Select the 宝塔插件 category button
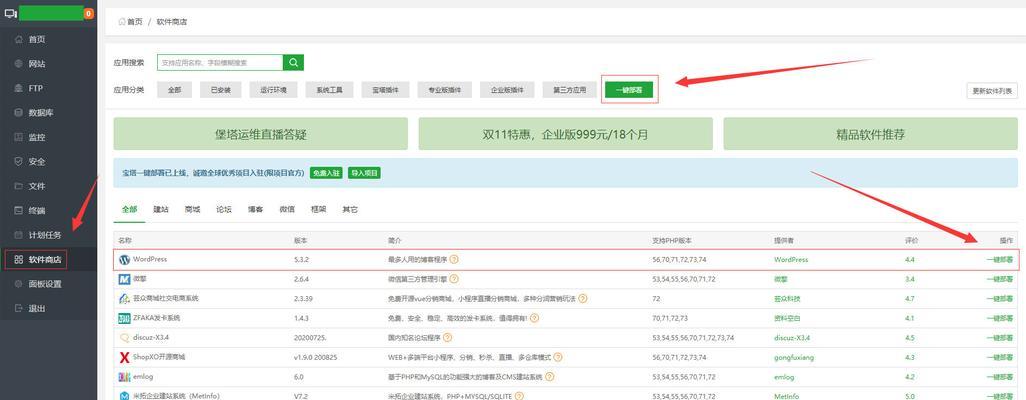The width and height of the screenshot is (1026, 400). tap(385, 90)
